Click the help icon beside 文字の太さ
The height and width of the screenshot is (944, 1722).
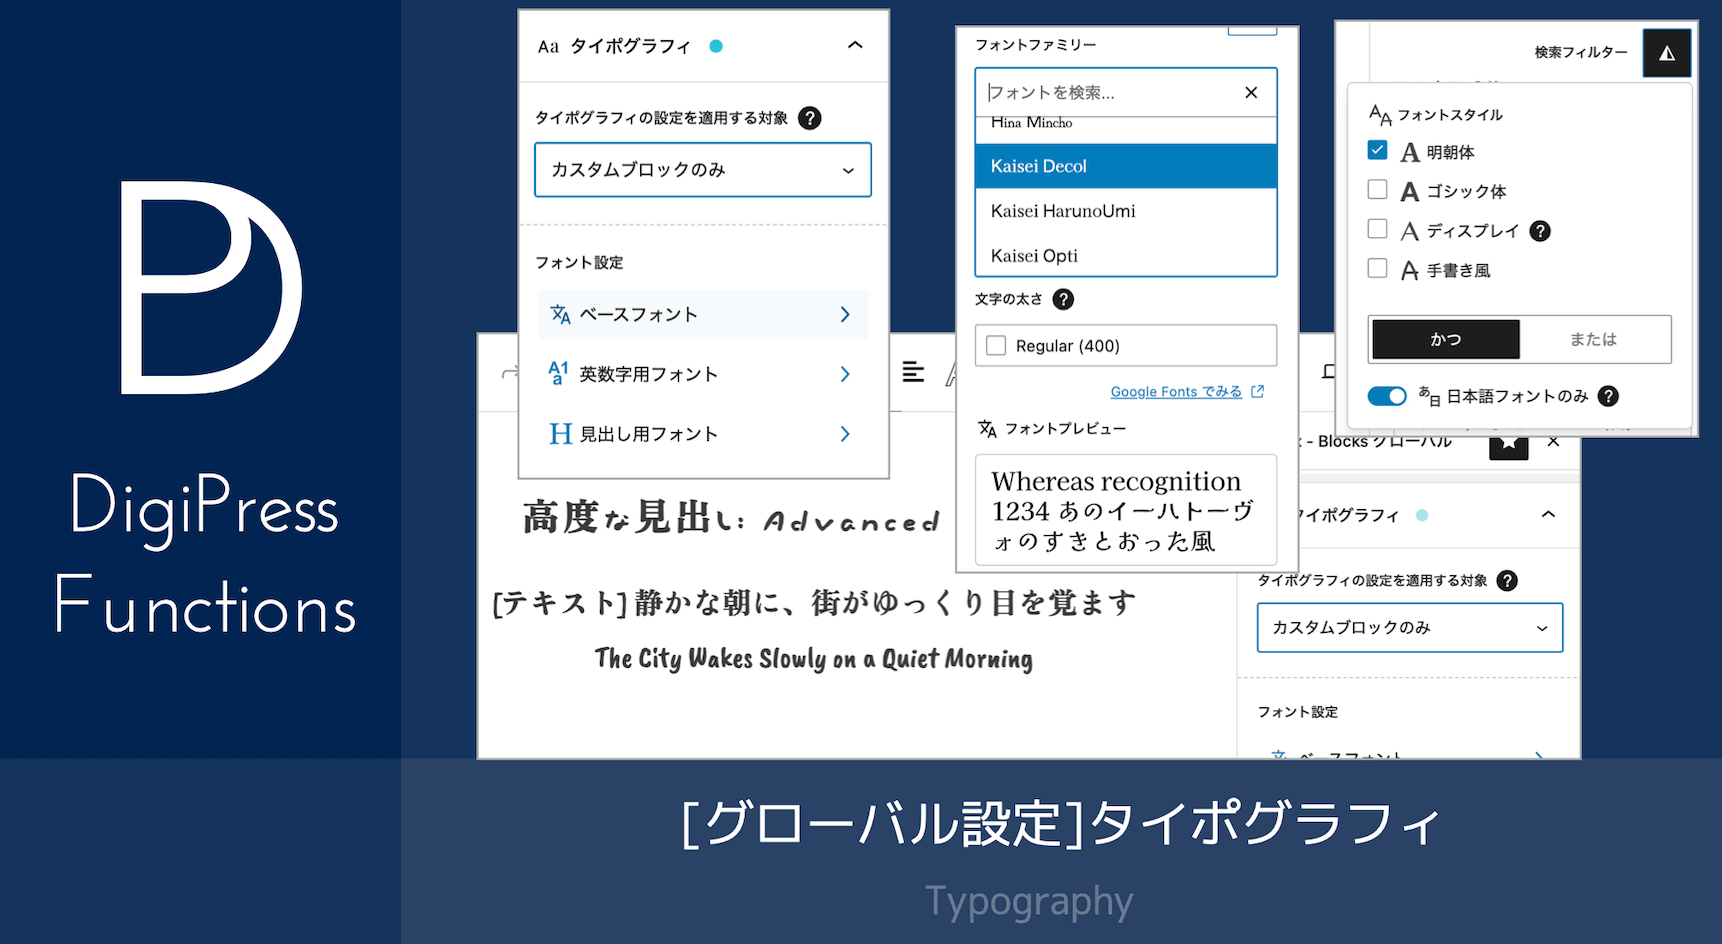coord(1064,299)
